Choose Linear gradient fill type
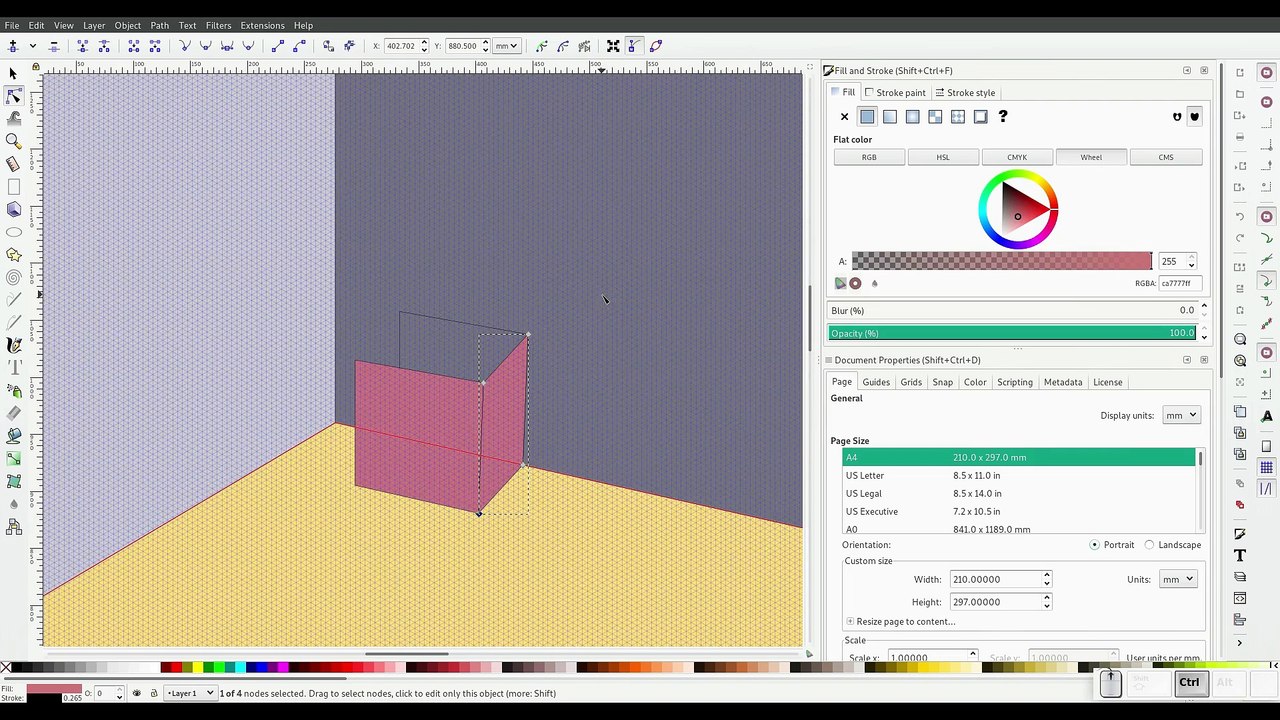The height and width of the screenshot is (720, 1280). (x=890, y=117)
